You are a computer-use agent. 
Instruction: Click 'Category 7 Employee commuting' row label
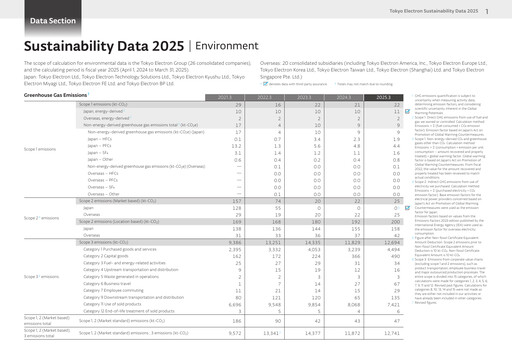click(113, 290)
